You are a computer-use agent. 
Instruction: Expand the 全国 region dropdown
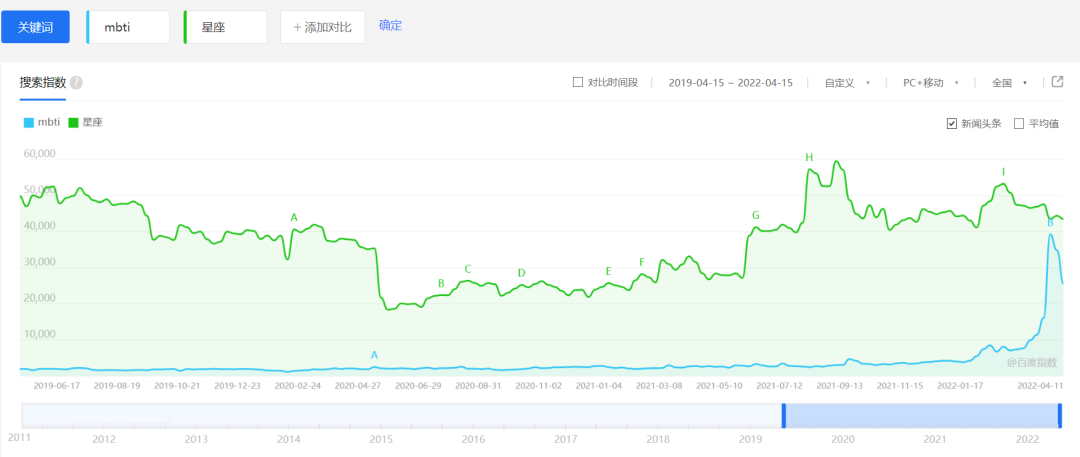click(x=1009, y=83)
